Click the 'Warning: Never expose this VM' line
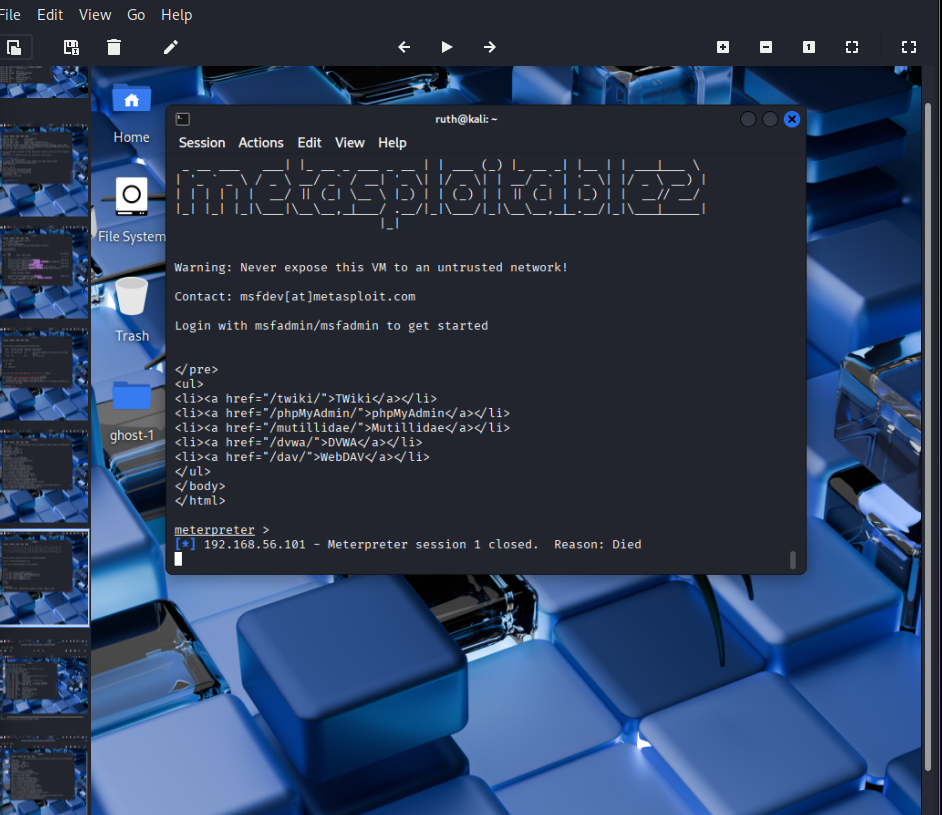 [x=371, y=267]
